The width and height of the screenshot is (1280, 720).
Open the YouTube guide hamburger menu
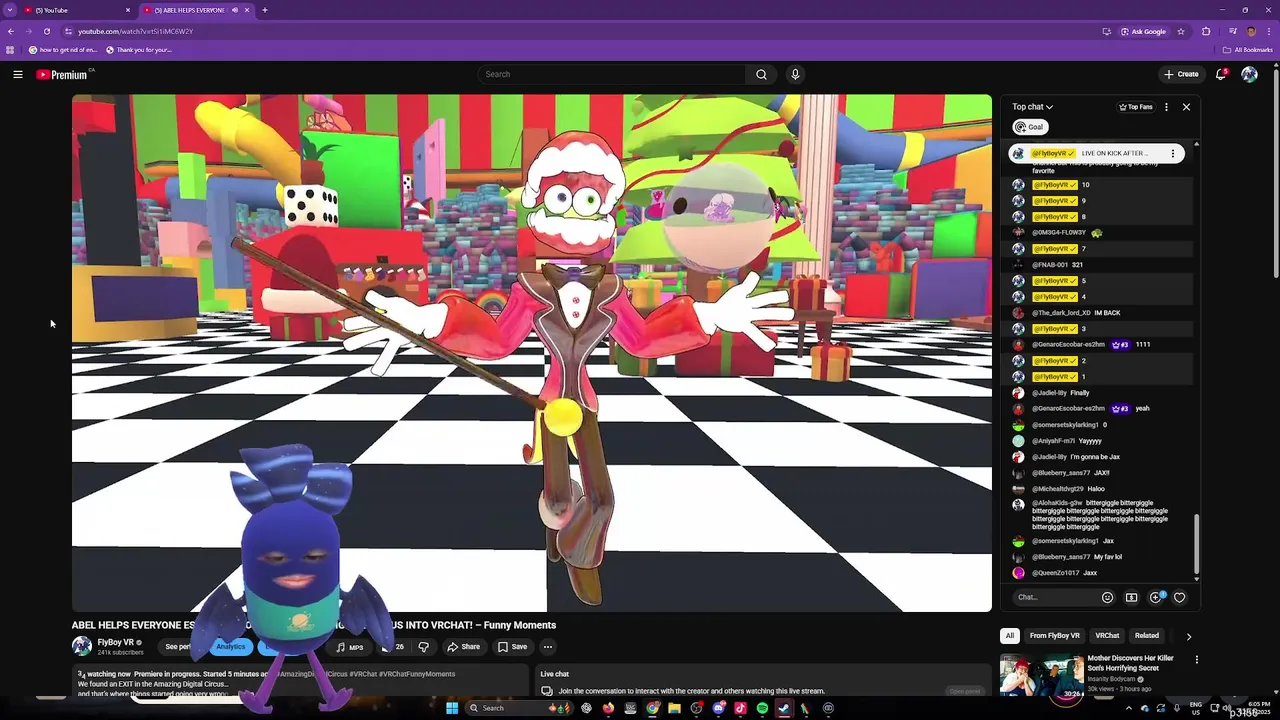point(18,74)
